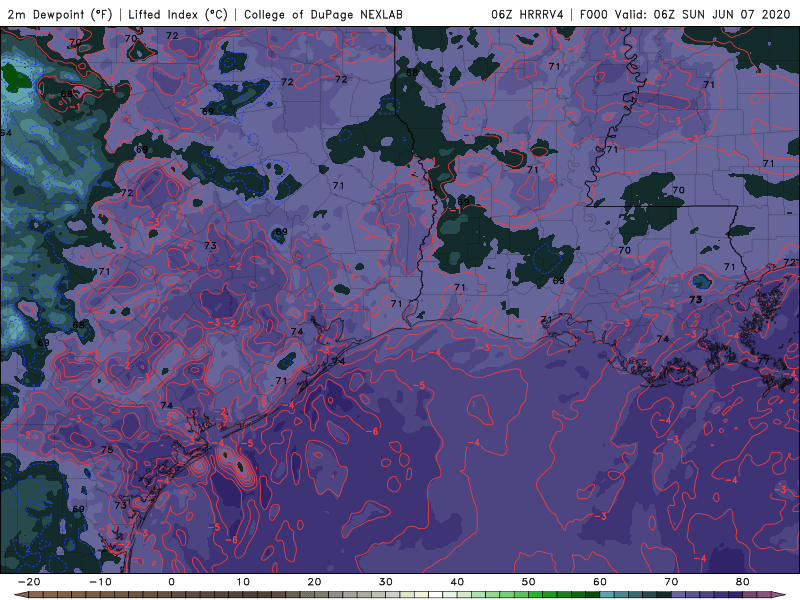Click the 60 label on the color scale

pyautogui.click(x=600, y=582)
